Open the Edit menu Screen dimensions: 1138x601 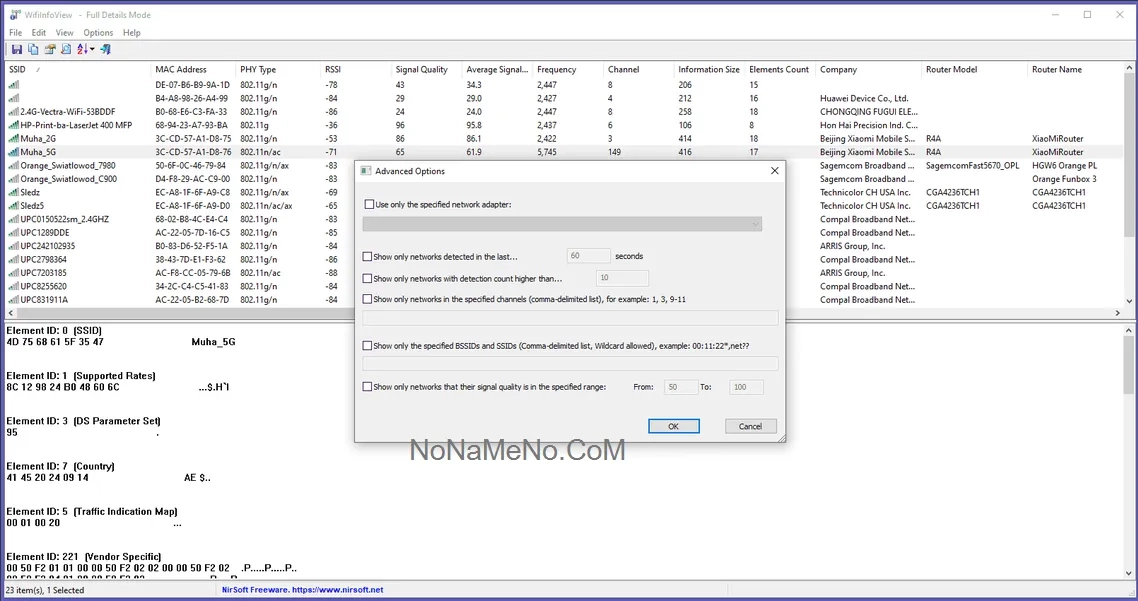tap(38, 33)
